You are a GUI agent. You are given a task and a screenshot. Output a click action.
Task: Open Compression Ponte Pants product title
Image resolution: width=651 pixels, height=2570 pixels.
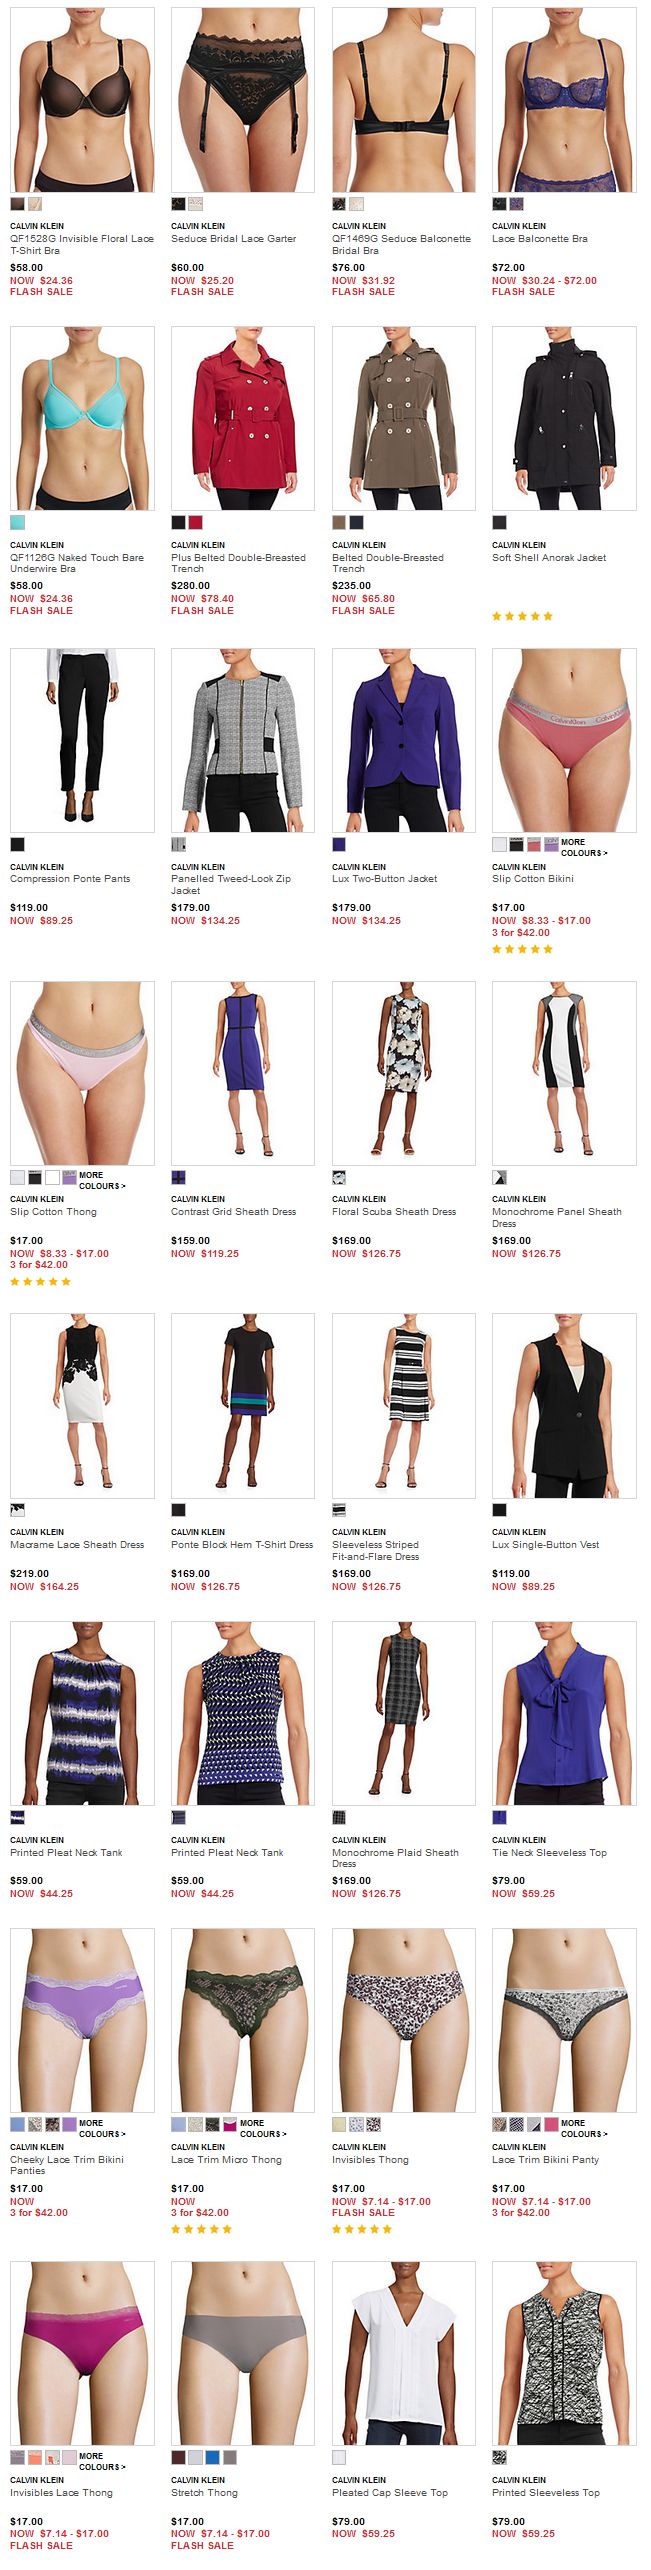point(70,879)
